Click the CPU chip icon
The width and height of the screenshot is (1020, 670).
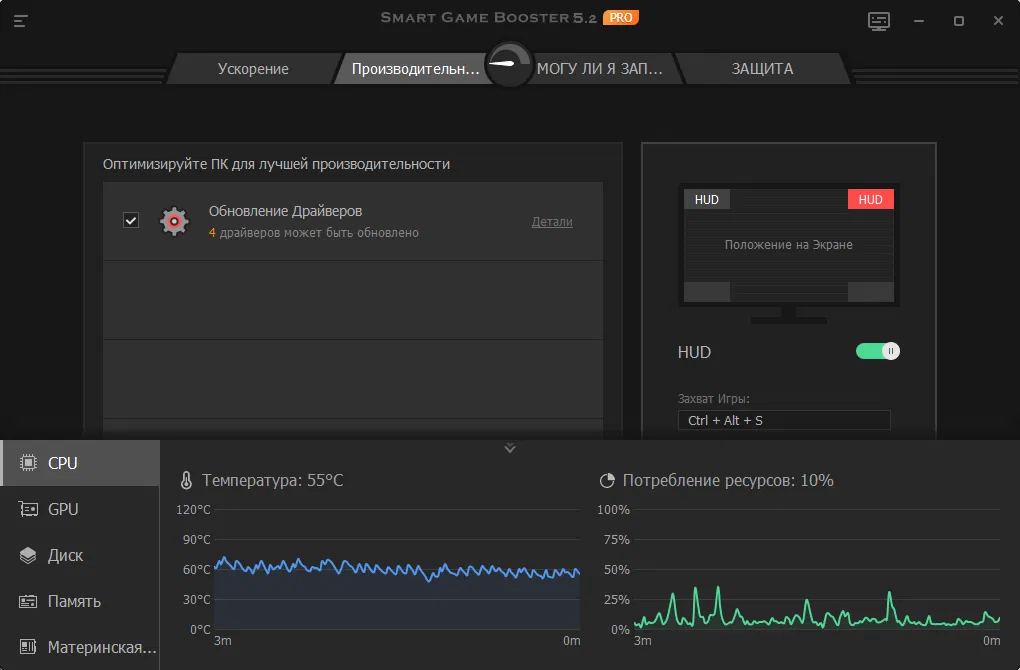click(x=28, y=463)
